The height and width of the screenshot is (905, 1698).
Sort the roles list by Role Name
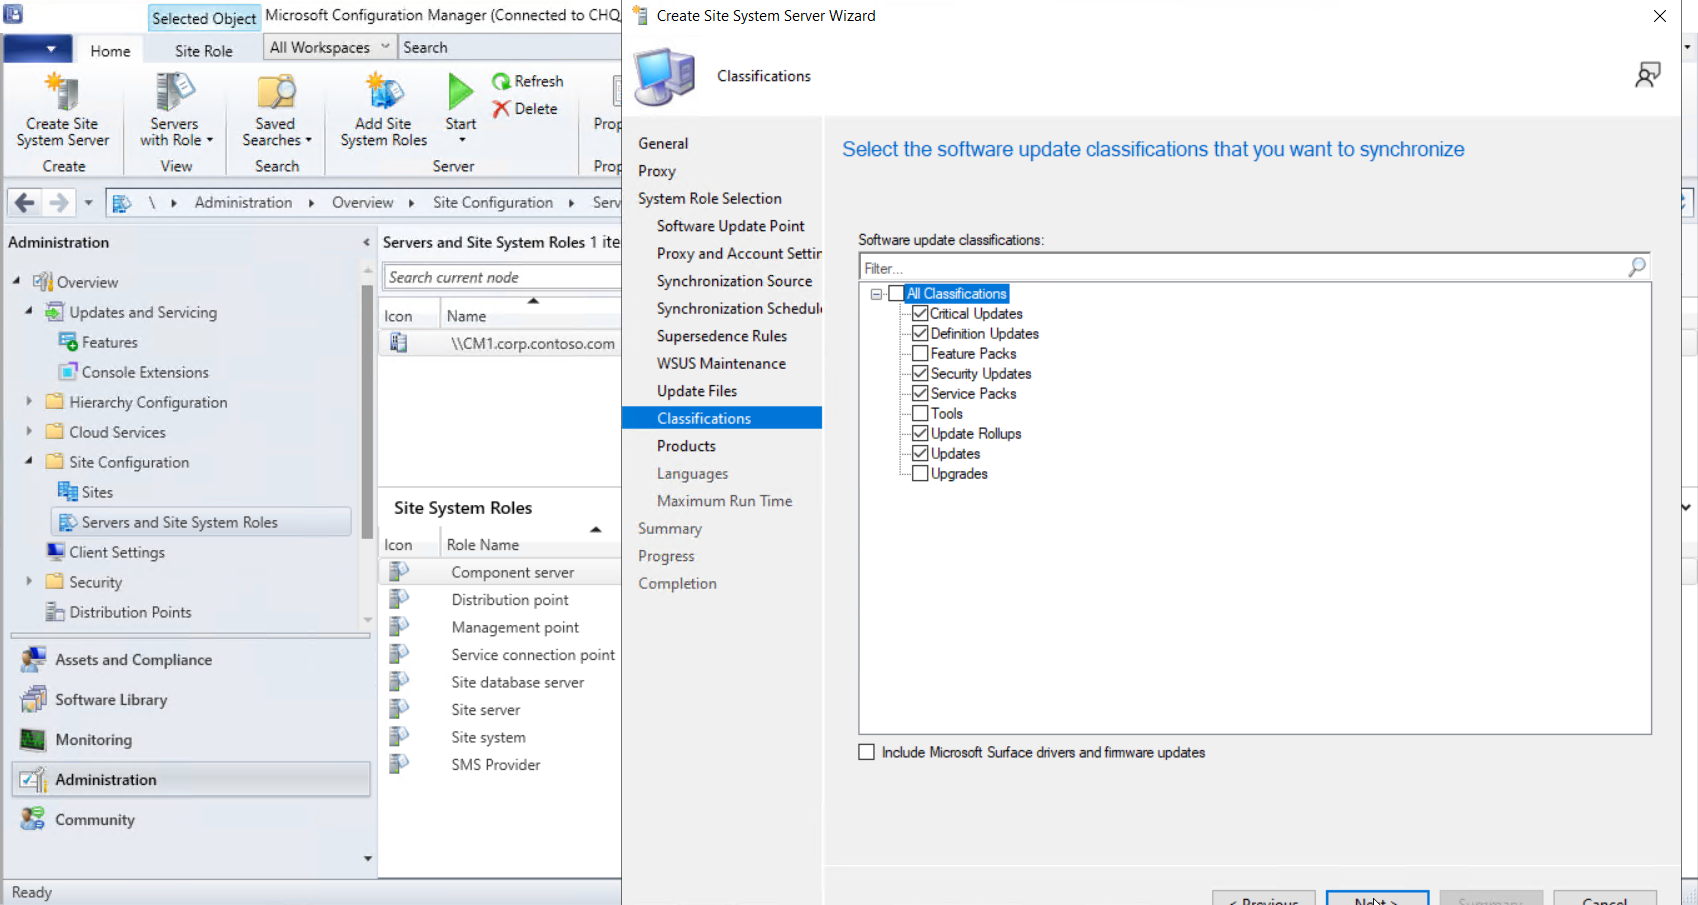483,545
